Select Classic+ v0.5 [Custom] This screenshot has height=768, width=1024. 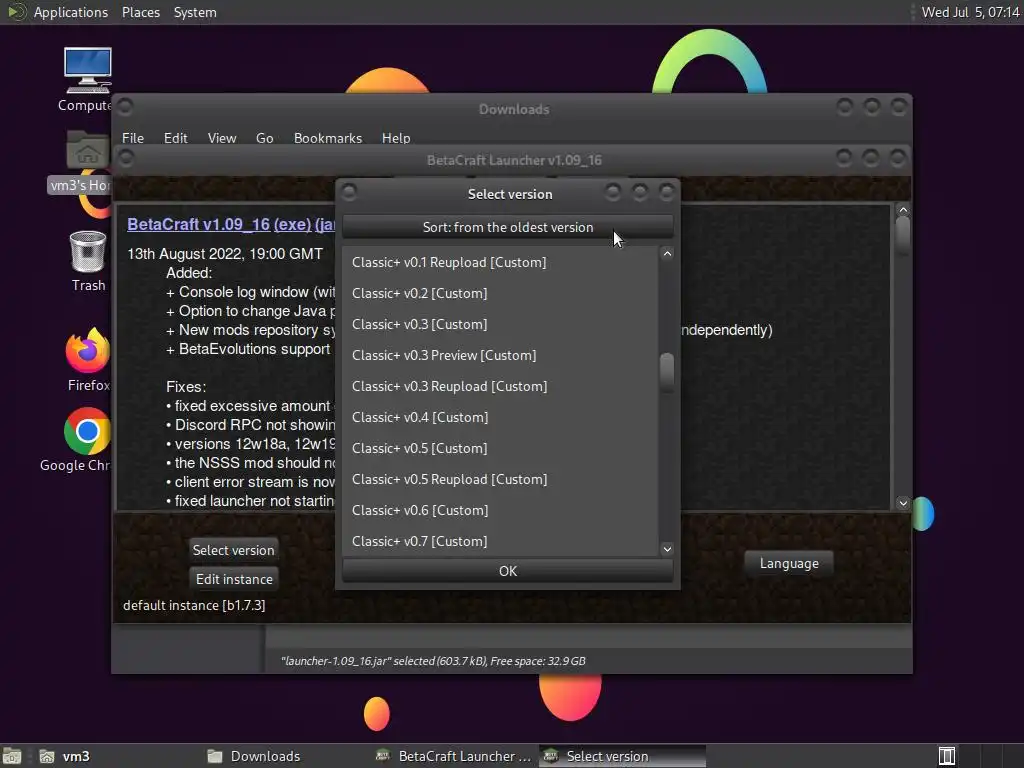tap(500, 449)
